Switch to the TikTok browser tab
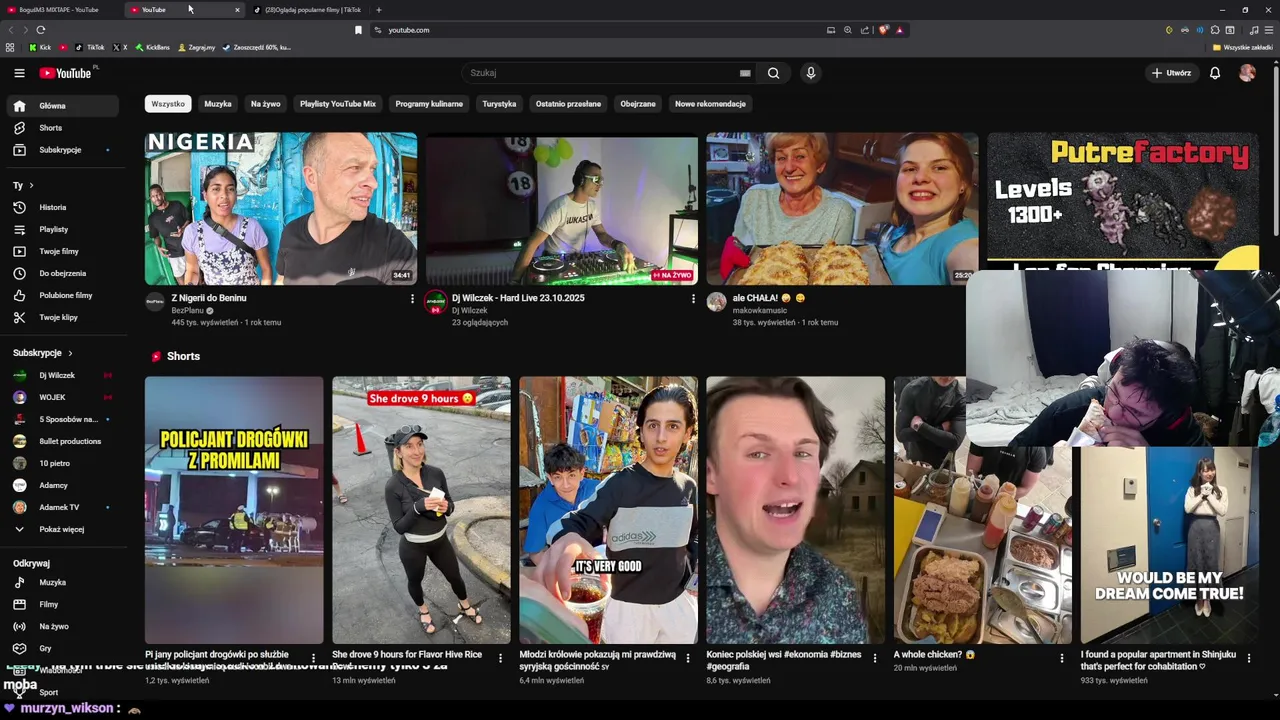1280x720 pixels. point(308,10)
